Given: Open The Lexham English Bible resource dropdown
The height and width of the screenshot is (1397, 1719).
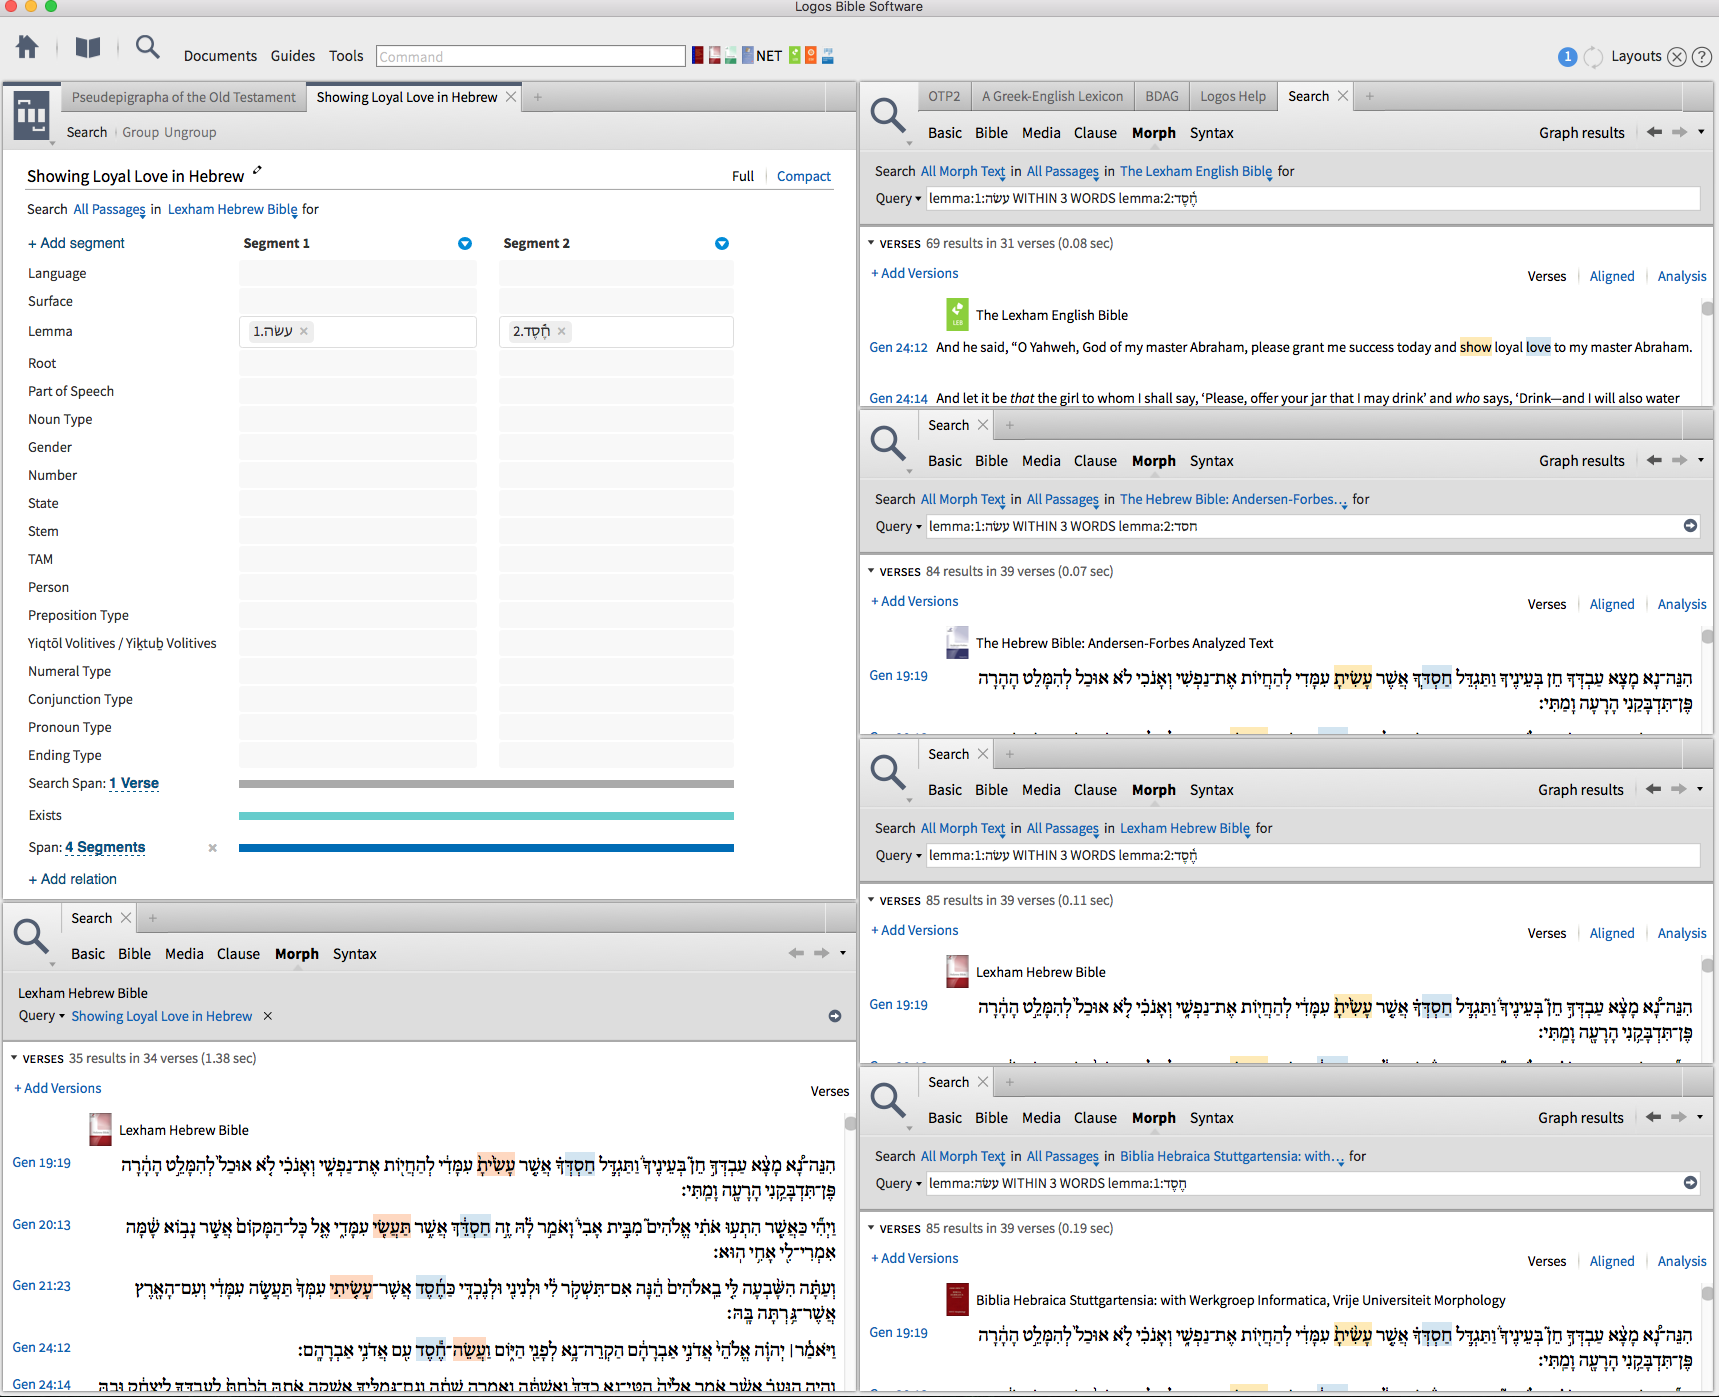Looking at the screenshot, I should tap(1198, 172).
